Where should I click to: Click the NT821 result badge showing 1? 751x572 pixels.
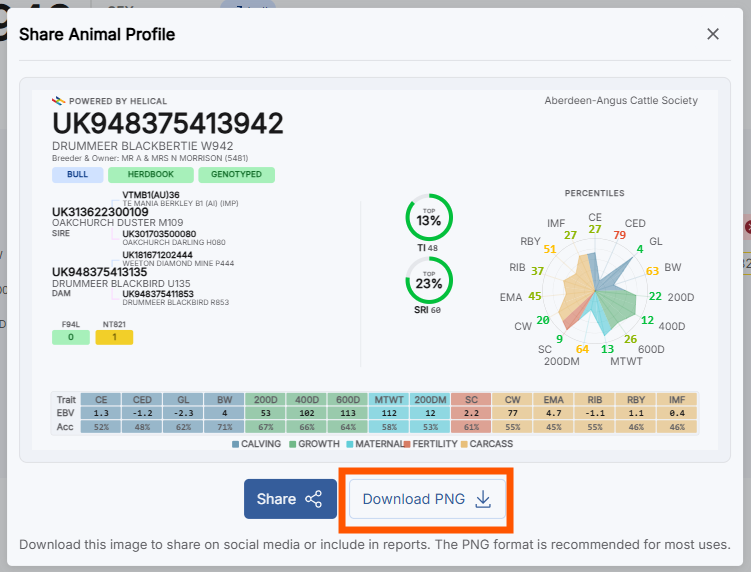click(114, 337)
